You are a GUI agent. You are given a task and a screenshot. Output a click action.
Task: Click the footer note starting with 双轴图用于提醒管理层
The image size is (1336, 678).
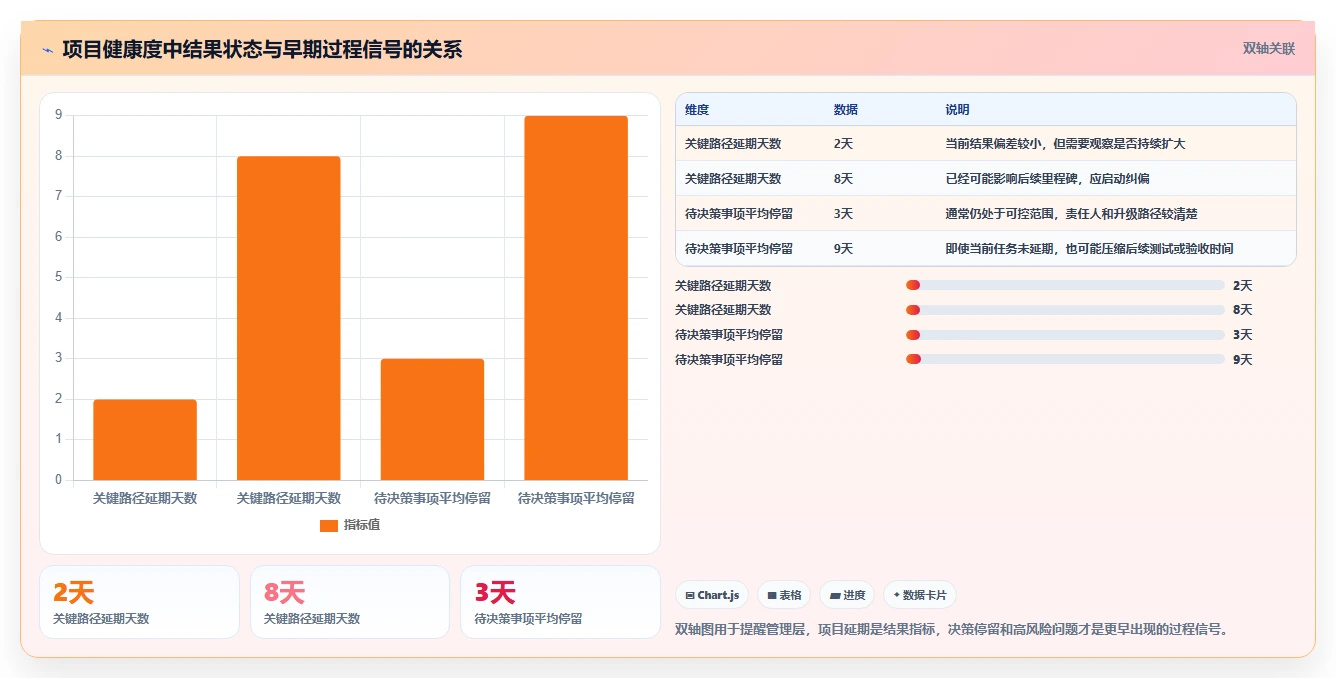(951, 630)
